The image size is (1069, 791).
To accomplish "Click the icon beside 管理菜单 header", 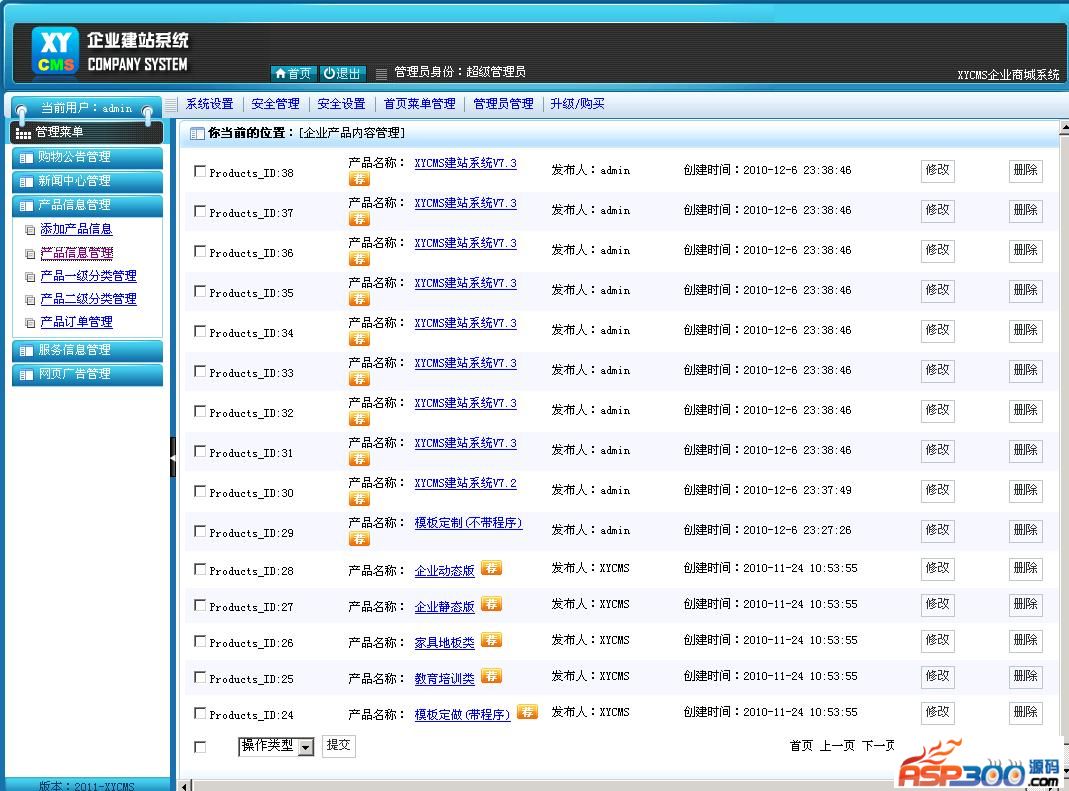I will coord(23,132).
